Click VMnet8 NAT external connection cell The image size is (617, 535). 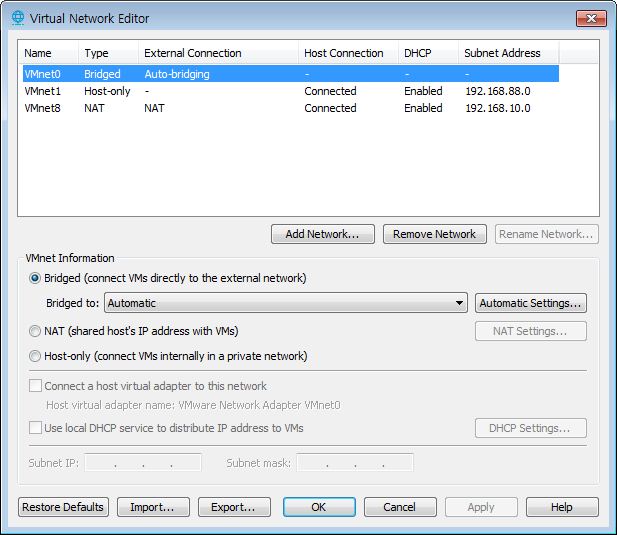[x=154, y=108]
